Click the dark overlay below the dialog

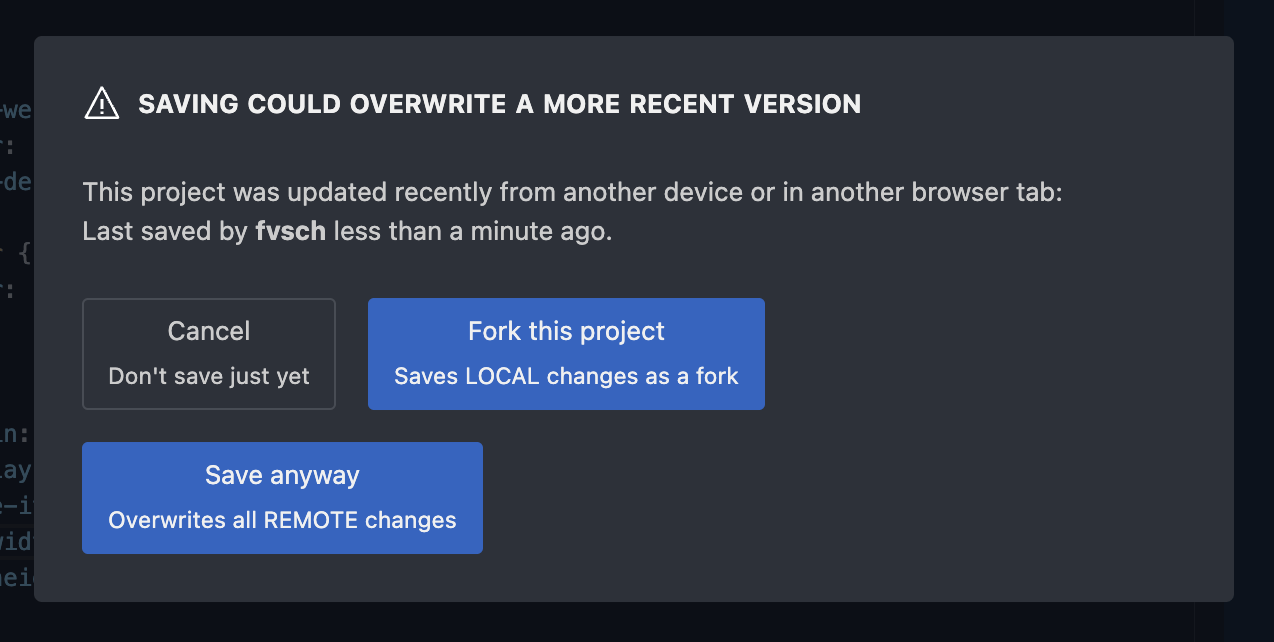click(637, 625)
